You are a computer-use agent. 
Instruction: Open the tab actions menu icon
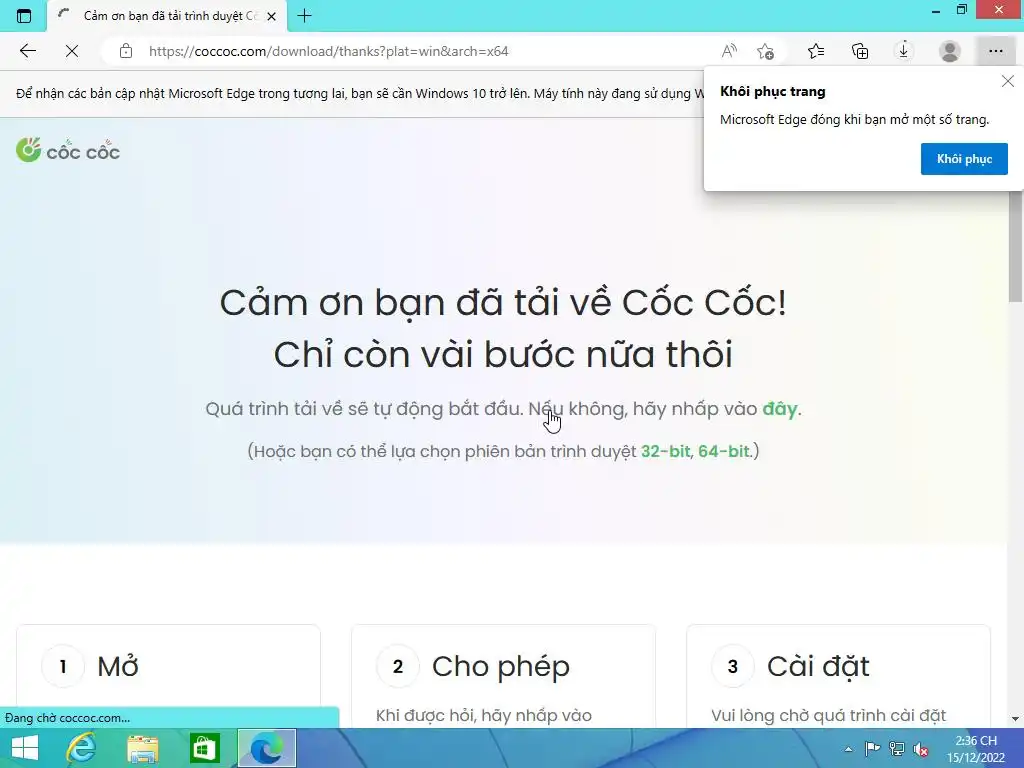point(24,16)
